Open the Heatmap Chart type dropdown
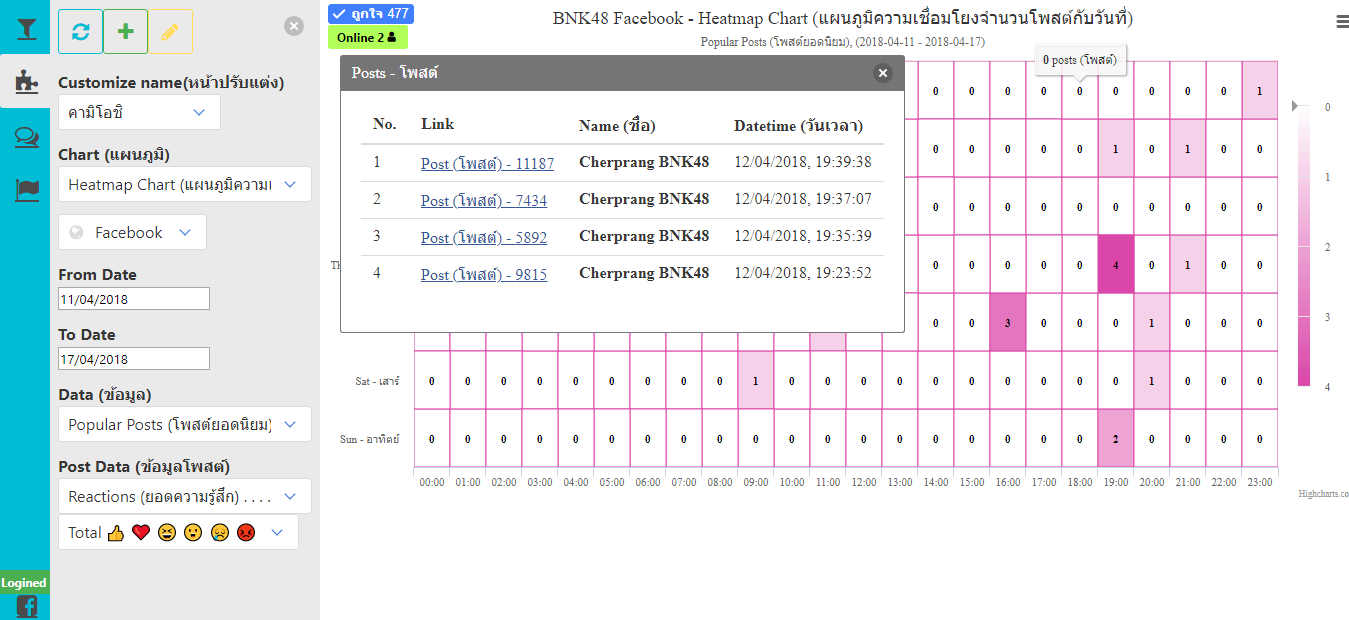The image size is (1349, 620). click(185, 184)
